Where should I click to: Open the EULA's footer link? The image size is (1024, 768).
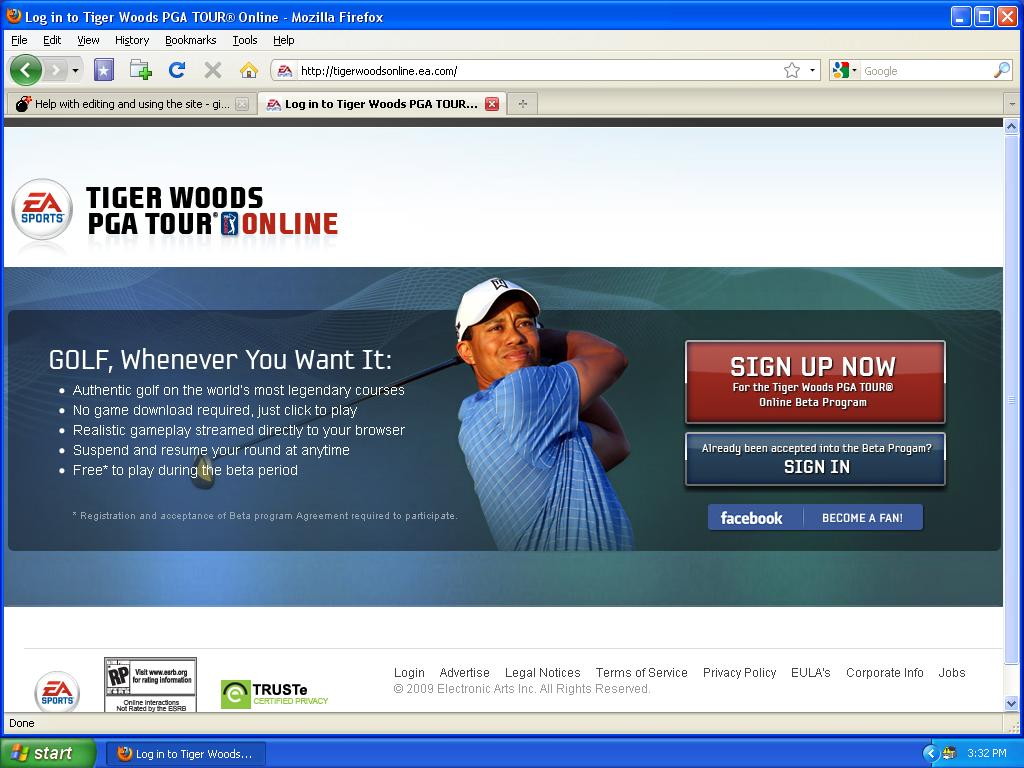810,673
